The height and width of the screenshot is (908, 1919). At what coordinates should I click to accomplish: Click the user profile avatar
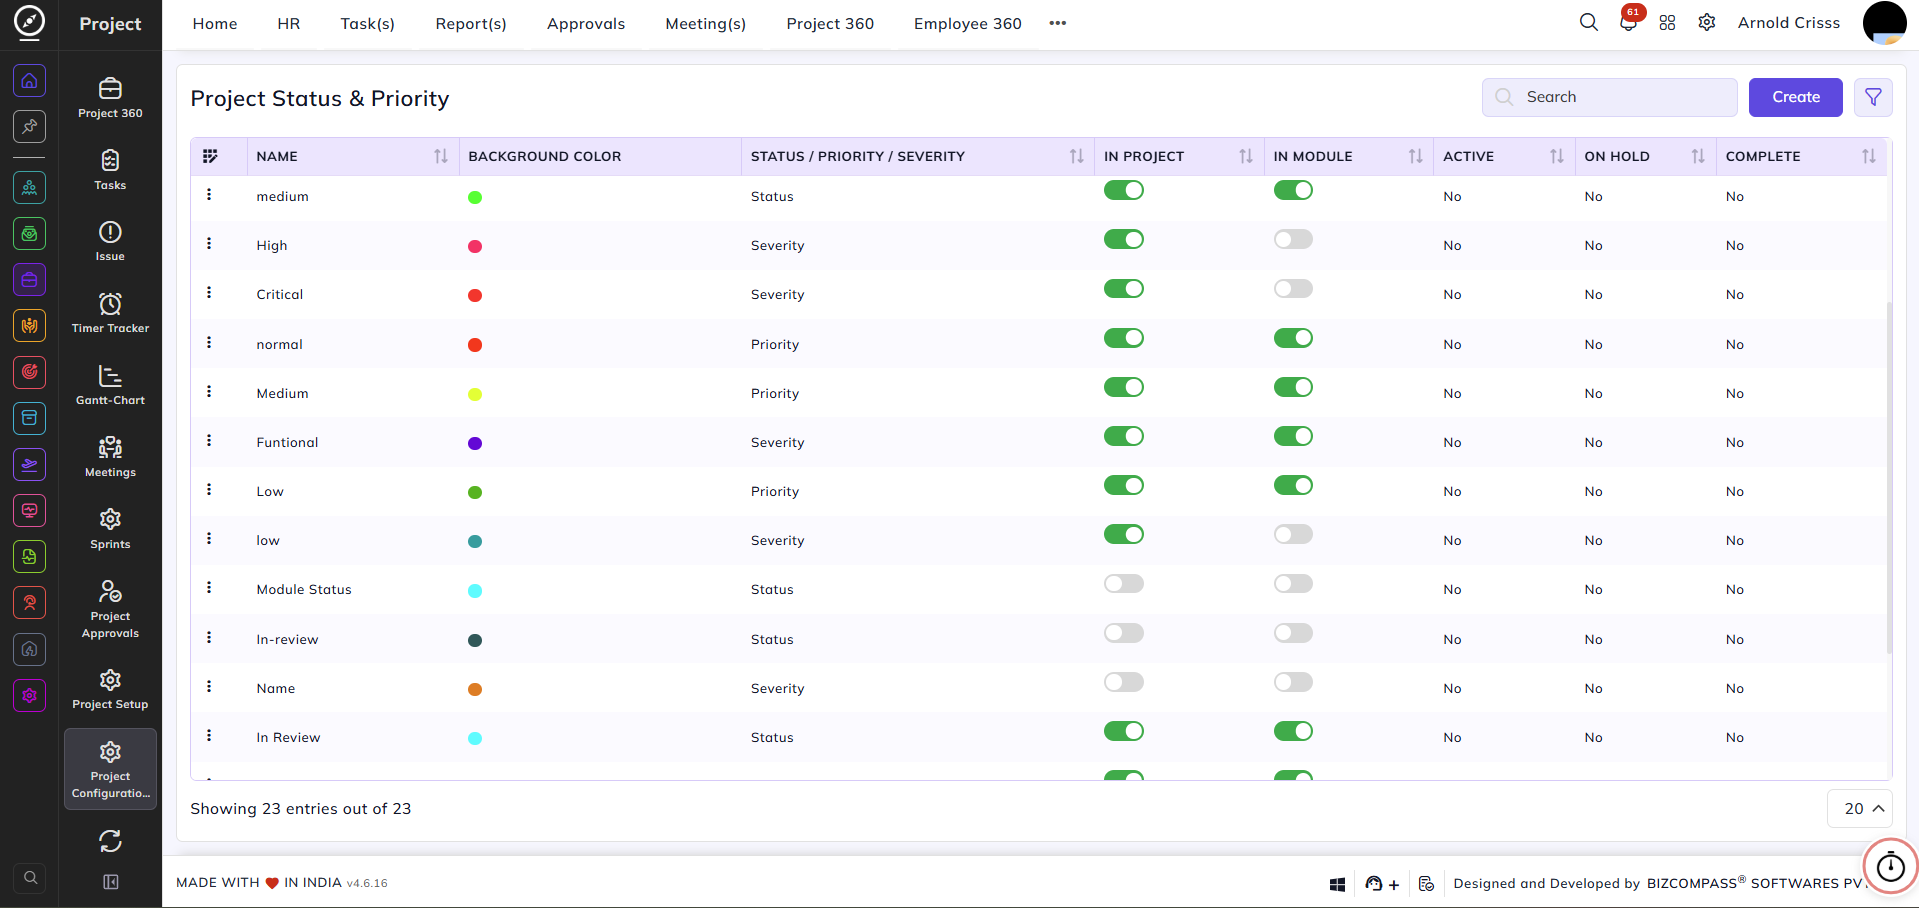pyautogui.click(x=1885, y=22)
